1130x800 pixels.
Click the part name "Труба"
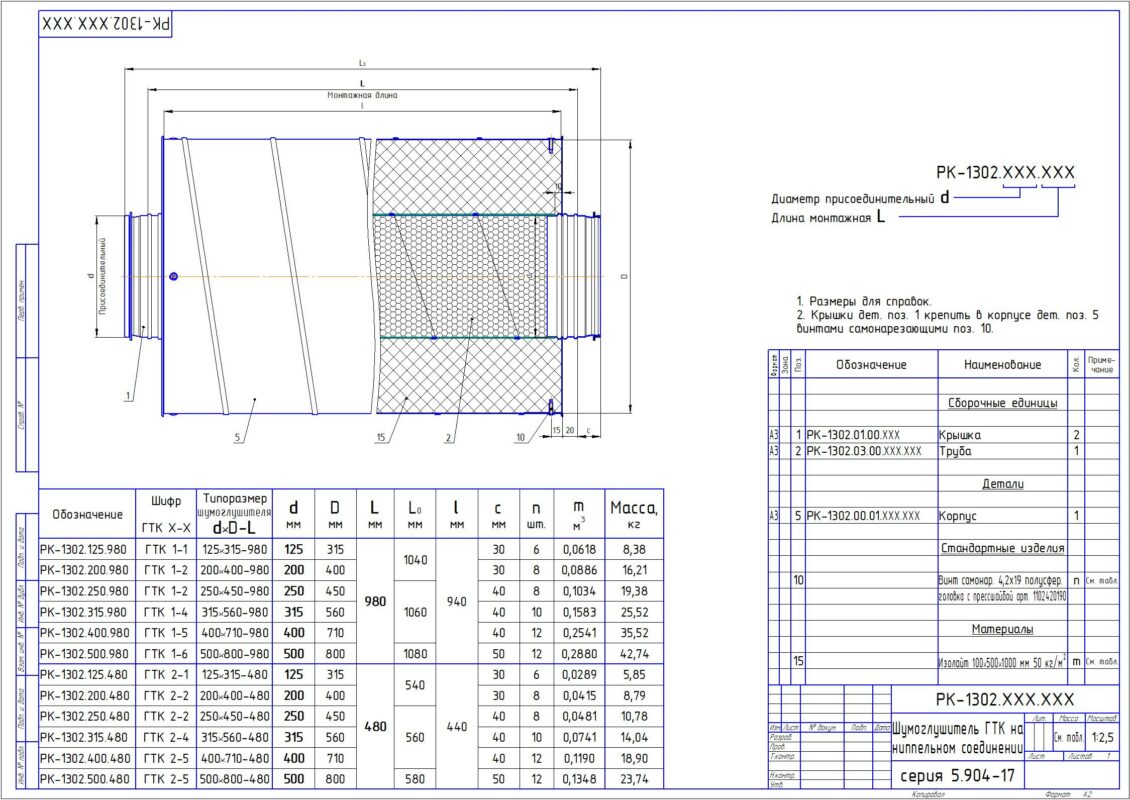coord(956,451)
